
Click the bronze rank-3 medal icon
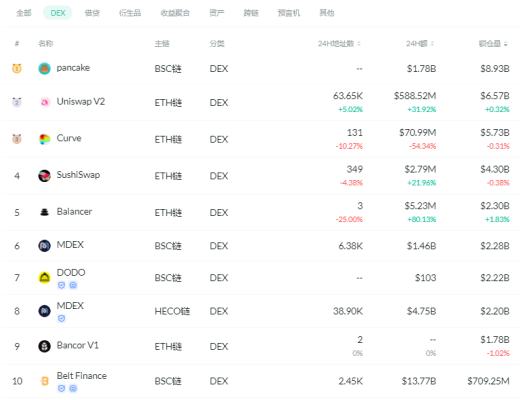[17, 139]
